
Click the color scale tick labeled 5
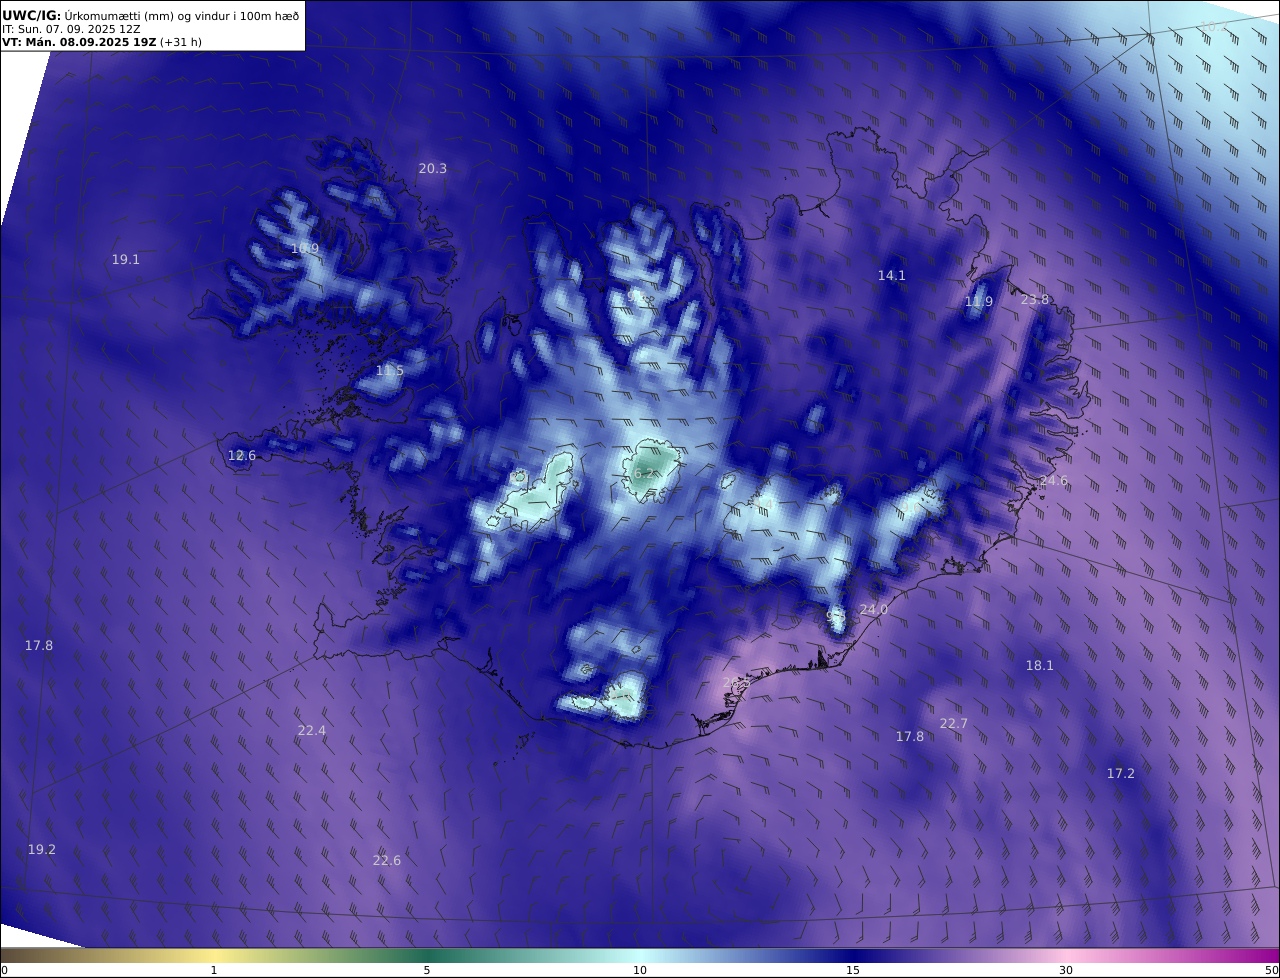427,970
